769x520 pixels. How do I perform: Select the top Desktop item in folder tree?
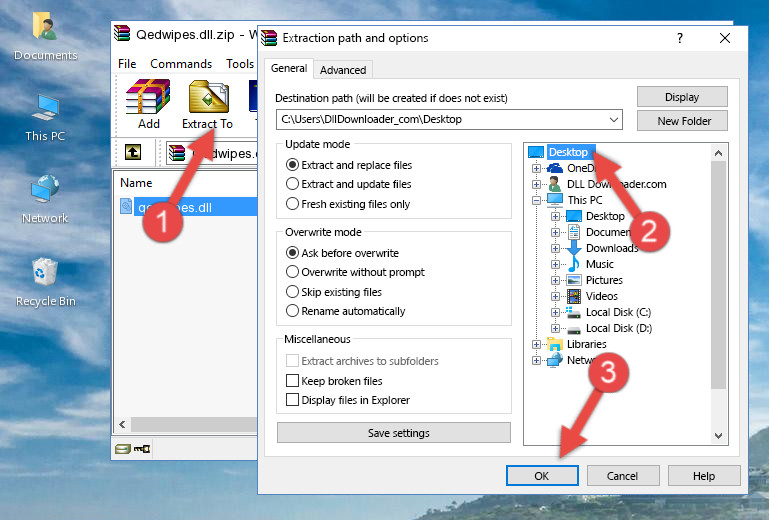click(568, 152)
